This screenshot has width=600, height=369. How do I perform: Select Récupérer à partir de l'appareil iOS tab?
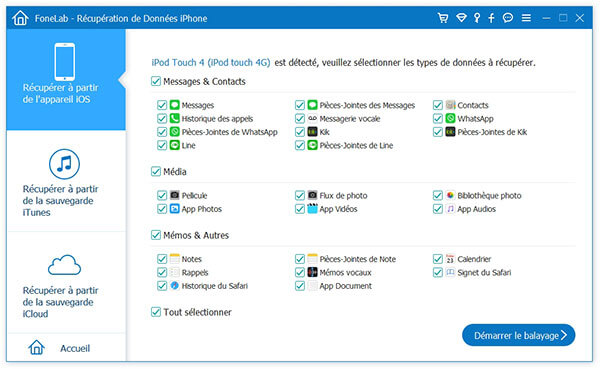66,80
